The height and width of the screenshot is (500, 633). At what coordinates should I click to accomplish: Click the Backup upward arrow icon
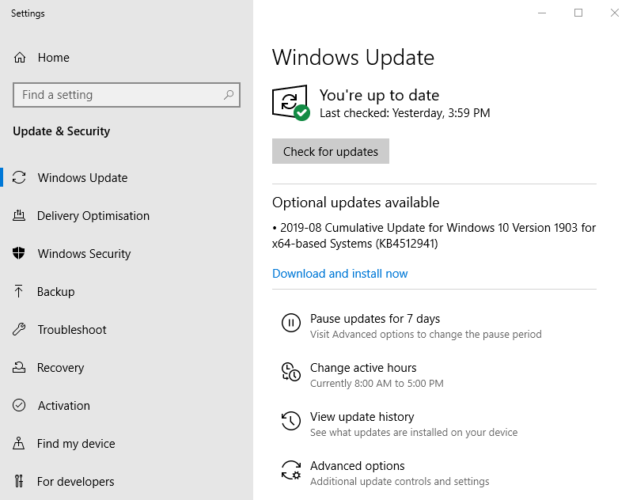(x=19, y=291)
